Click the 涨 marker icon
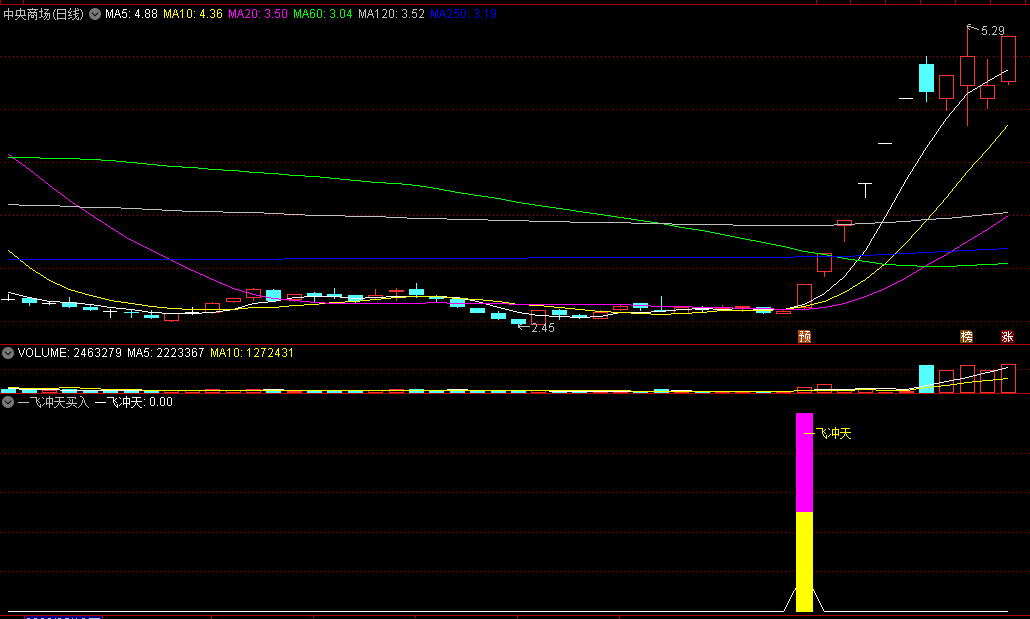This screenshot has height=619, width=1030. pyautogui.click(x=1007, y=336)
